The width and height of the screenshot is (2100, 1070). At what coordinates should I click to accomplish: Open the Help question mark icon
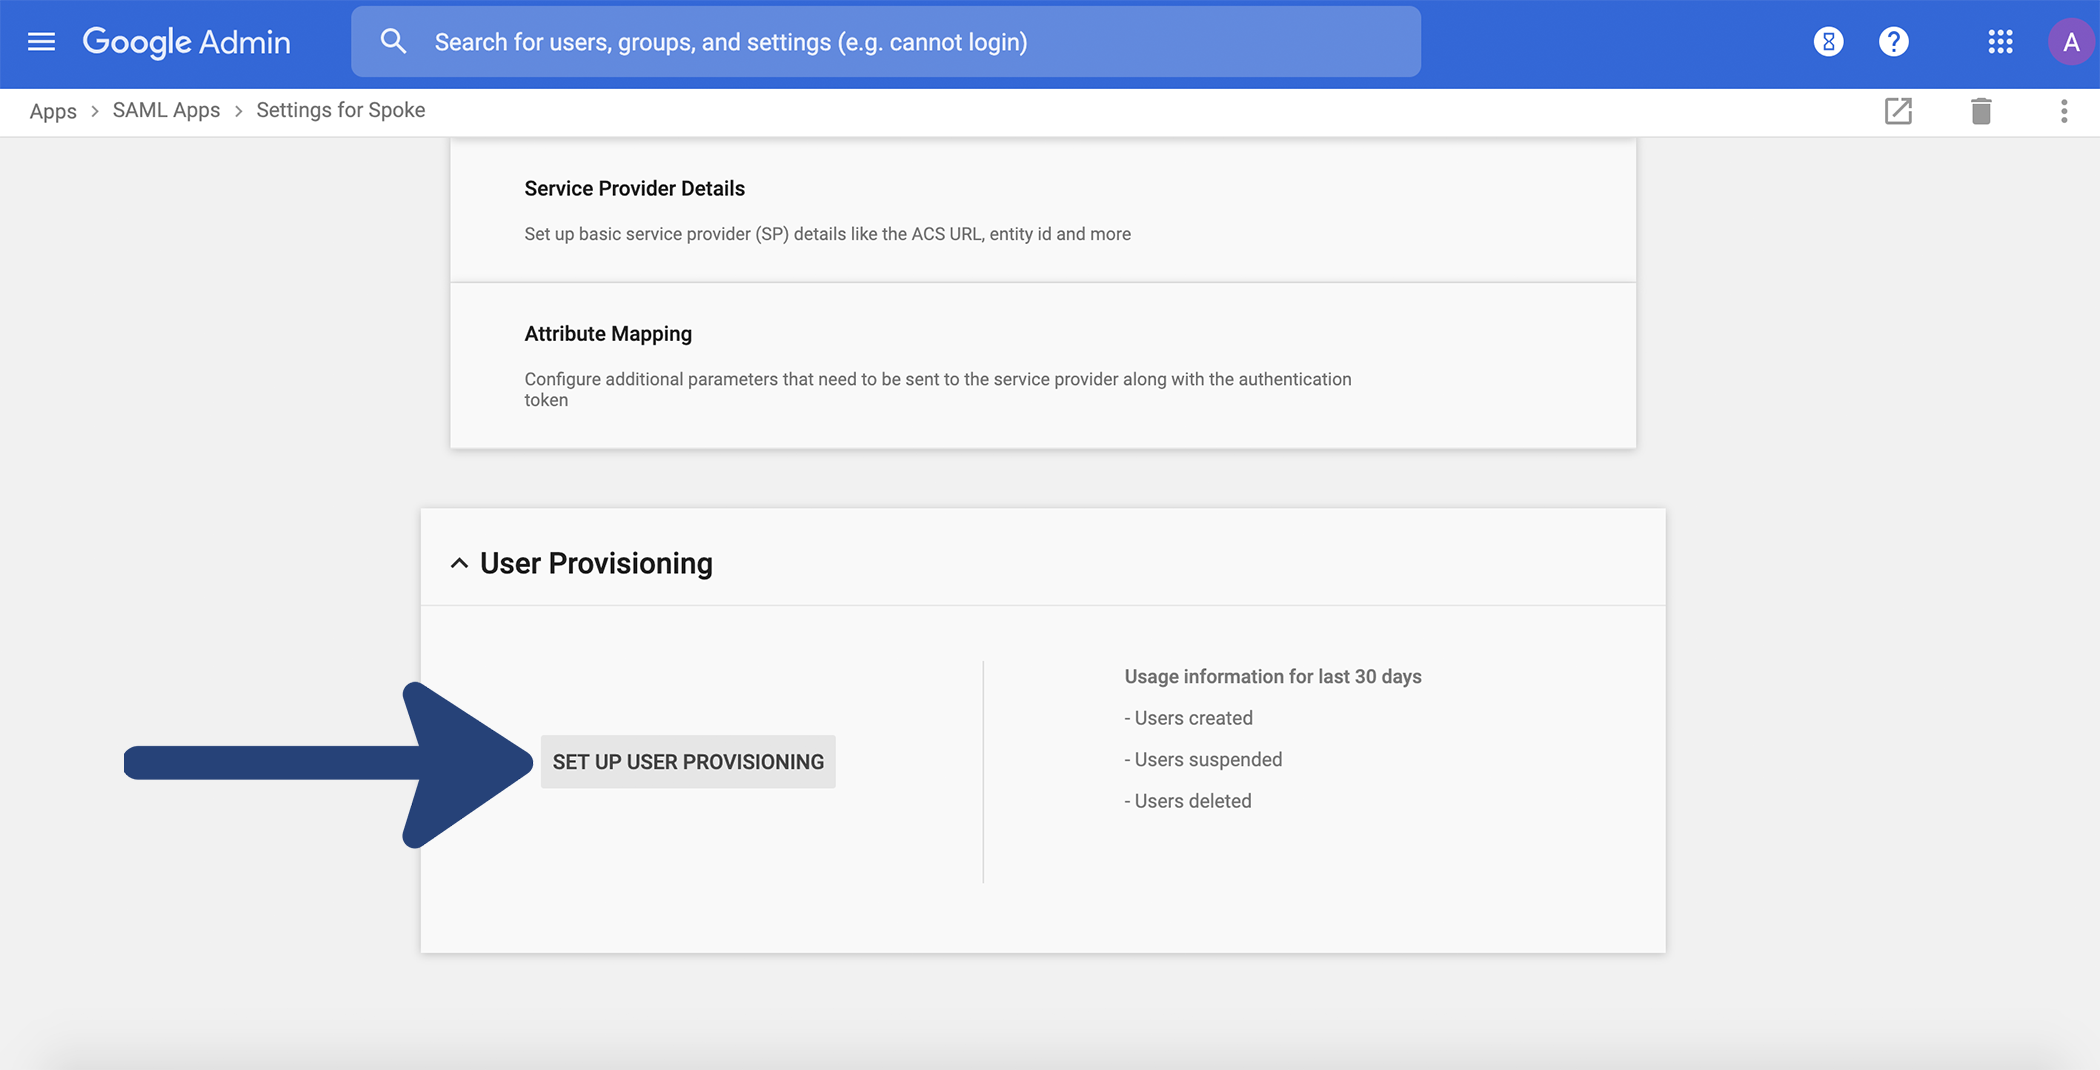1893,42
